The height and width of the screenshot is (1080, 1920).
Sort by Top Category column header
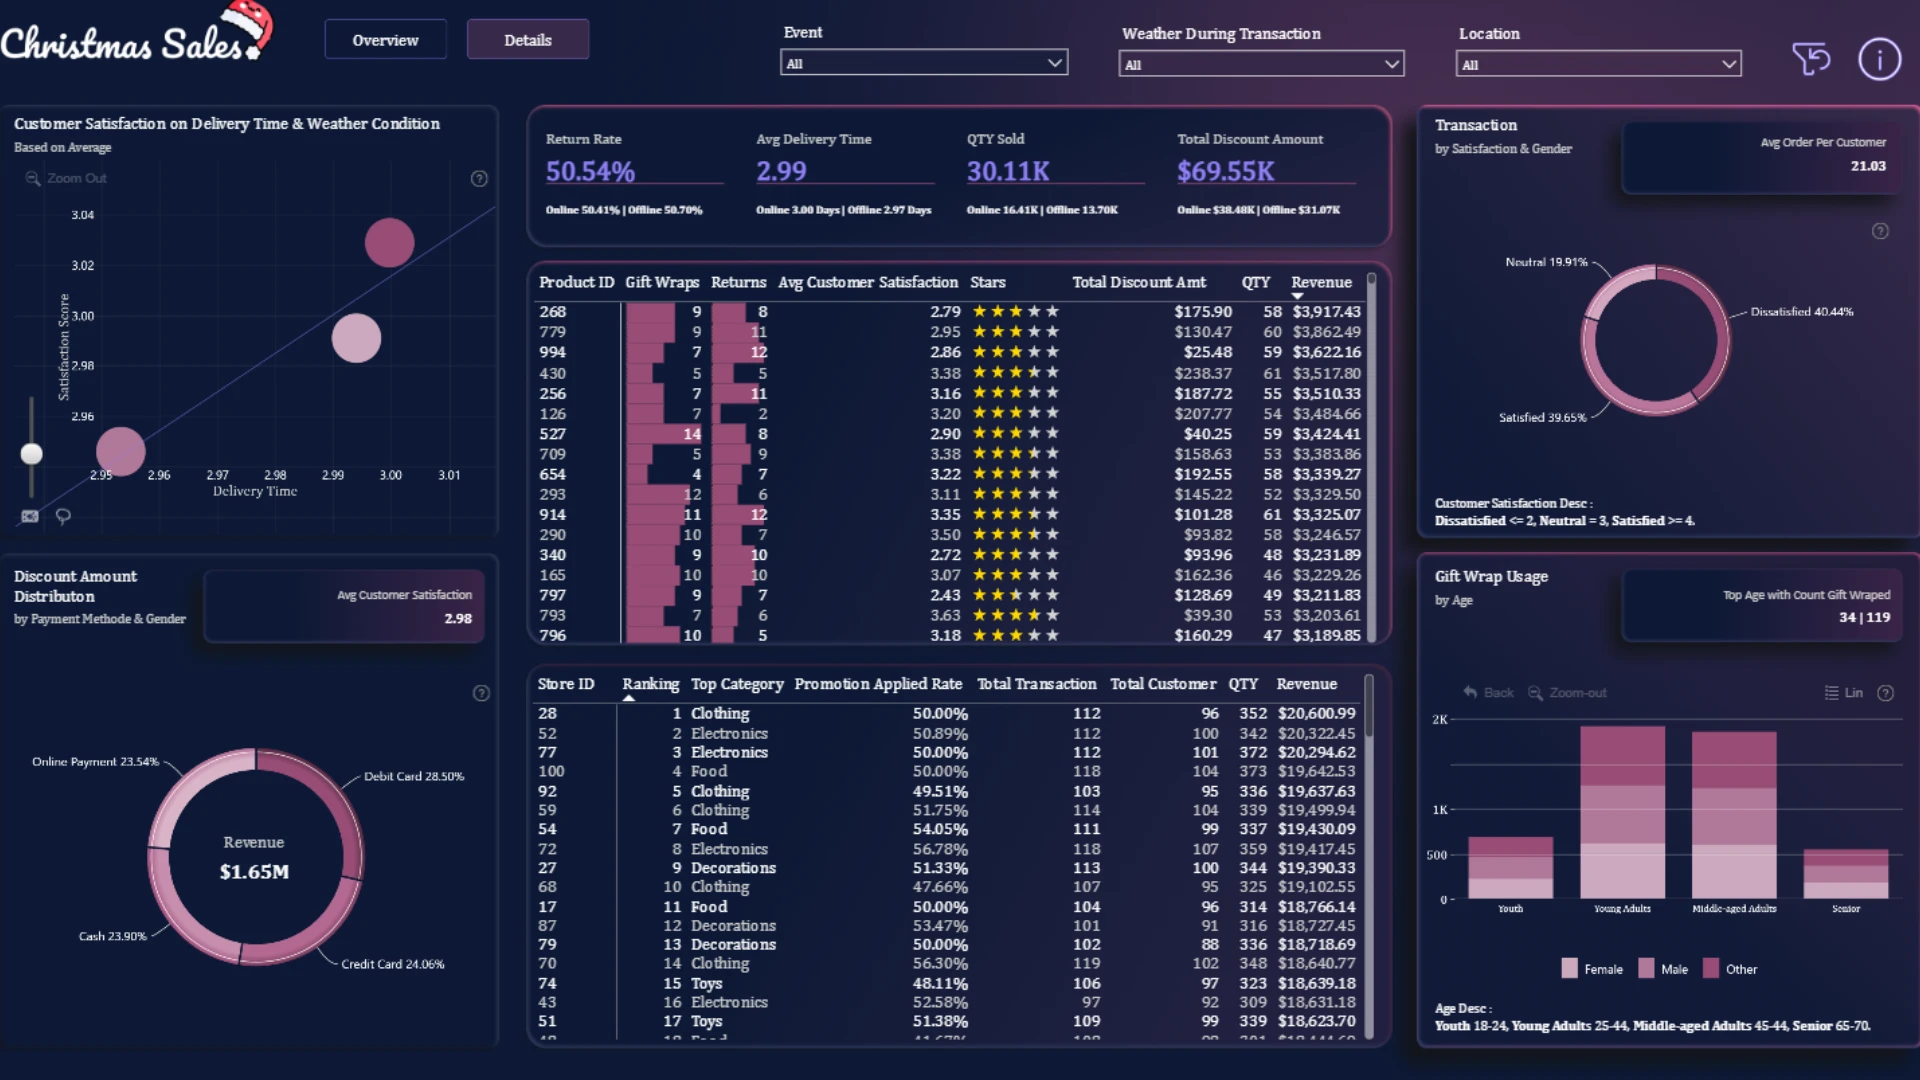[737, 684]
